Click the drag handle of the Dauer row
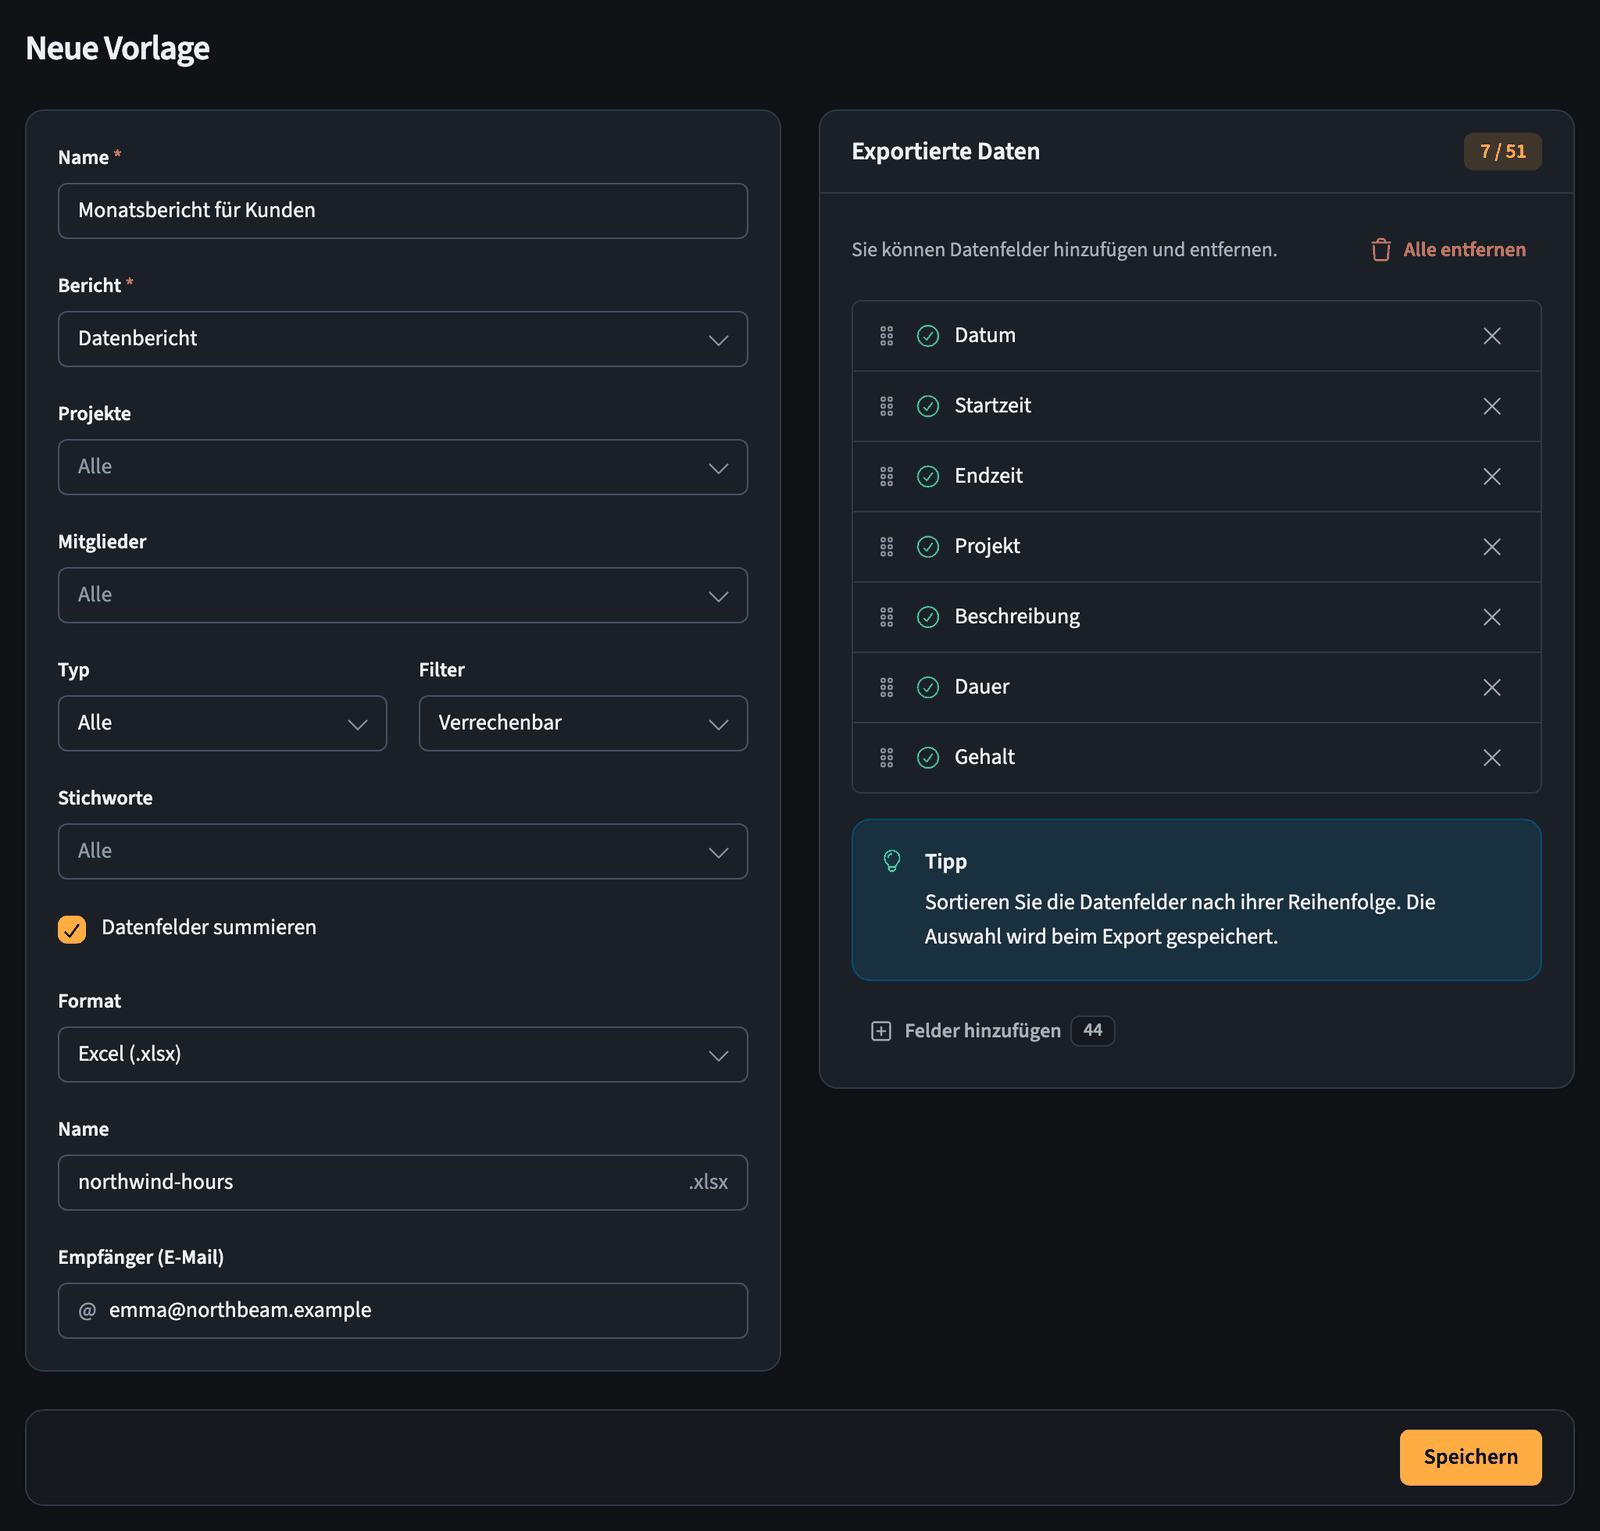 coord(886,687)
